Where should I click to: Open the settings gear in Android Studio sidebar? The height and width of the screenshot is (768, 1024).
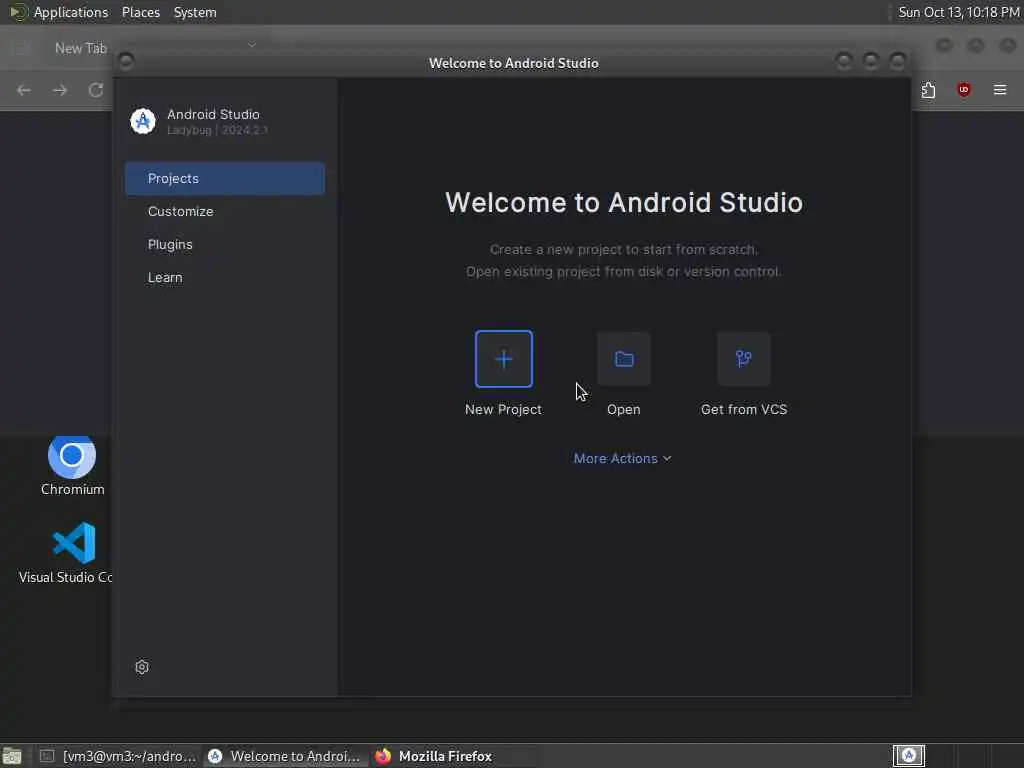[x=142, y=667]
